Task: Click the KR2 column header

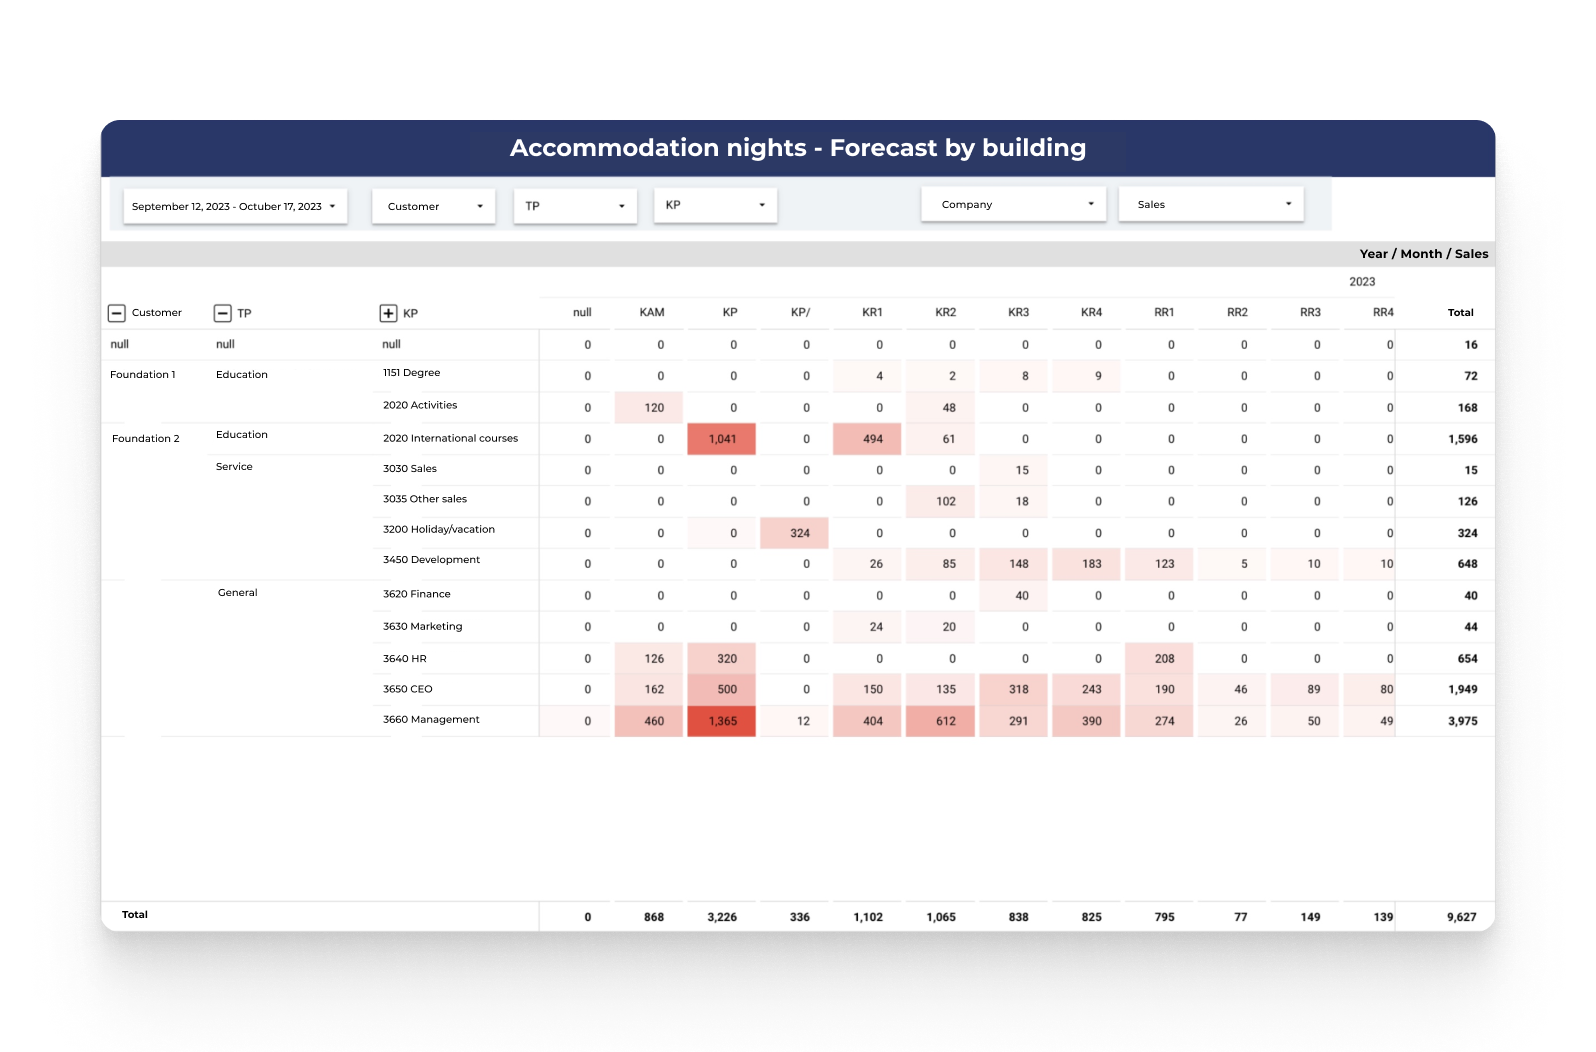Action: pyautogui.click(x=946, y=312)
